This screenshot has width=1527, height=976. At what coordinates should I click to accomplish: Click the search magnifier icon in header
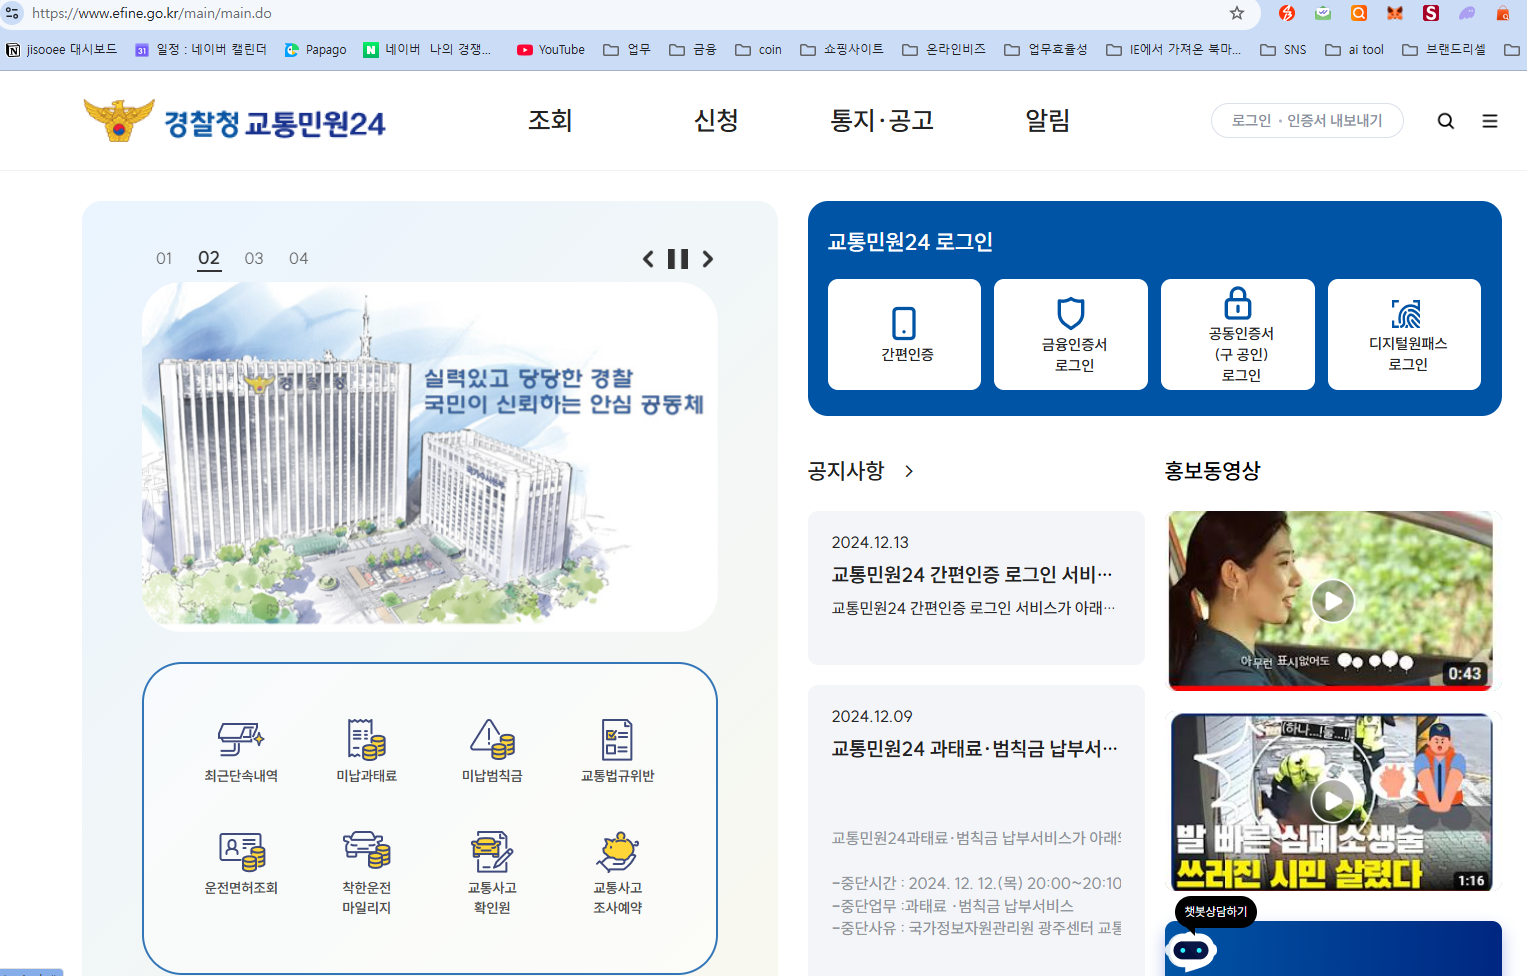point(1445,121)
